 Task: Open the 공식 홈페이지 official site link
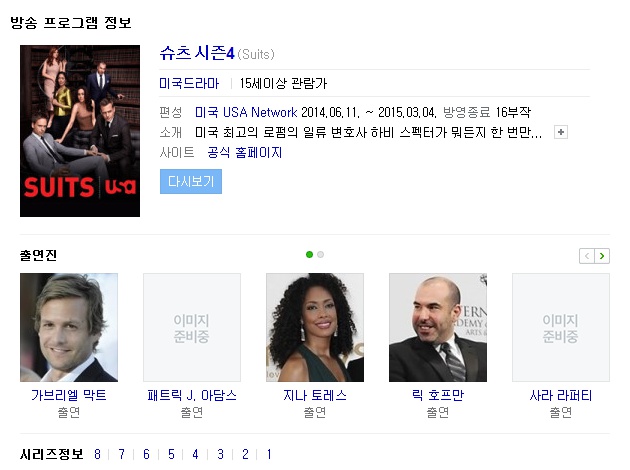tap(244, 152)
